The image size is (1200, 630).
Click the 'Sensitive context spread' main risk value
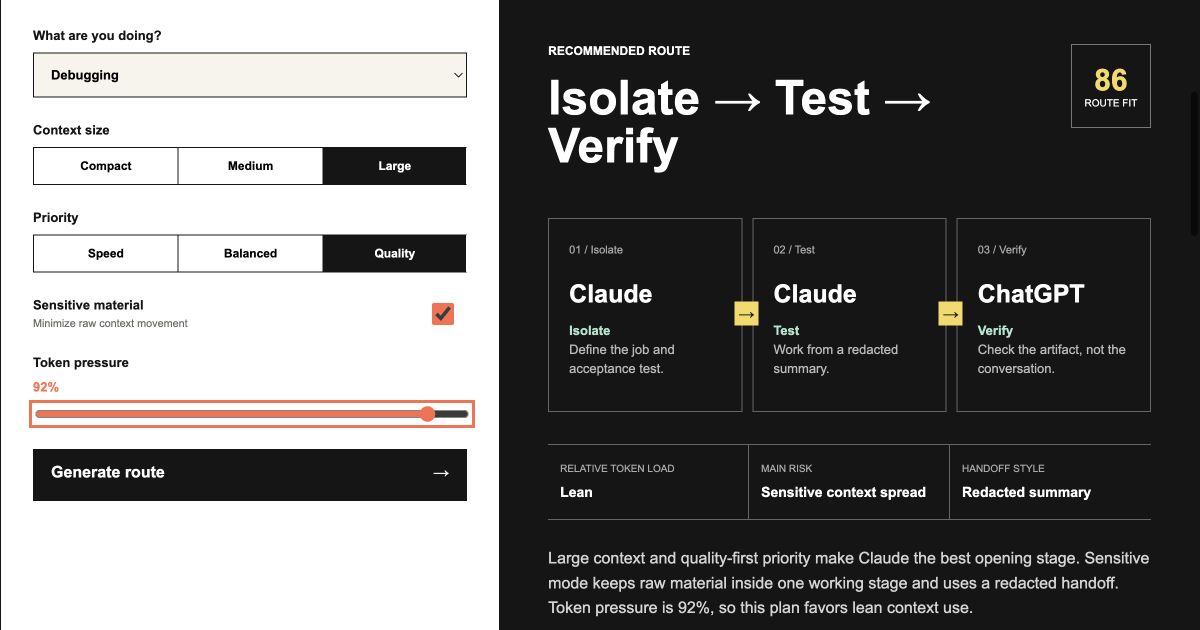click(x=843, y=492)
